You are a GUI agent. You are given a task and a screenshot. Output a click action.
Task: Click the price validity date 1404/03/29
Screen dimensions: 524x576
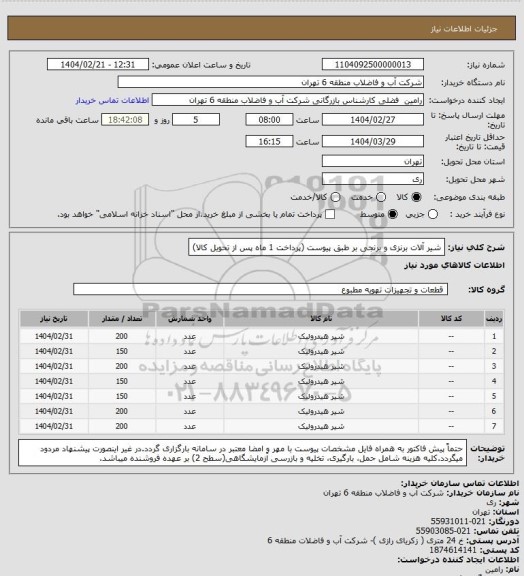click(x=373, y=141)
